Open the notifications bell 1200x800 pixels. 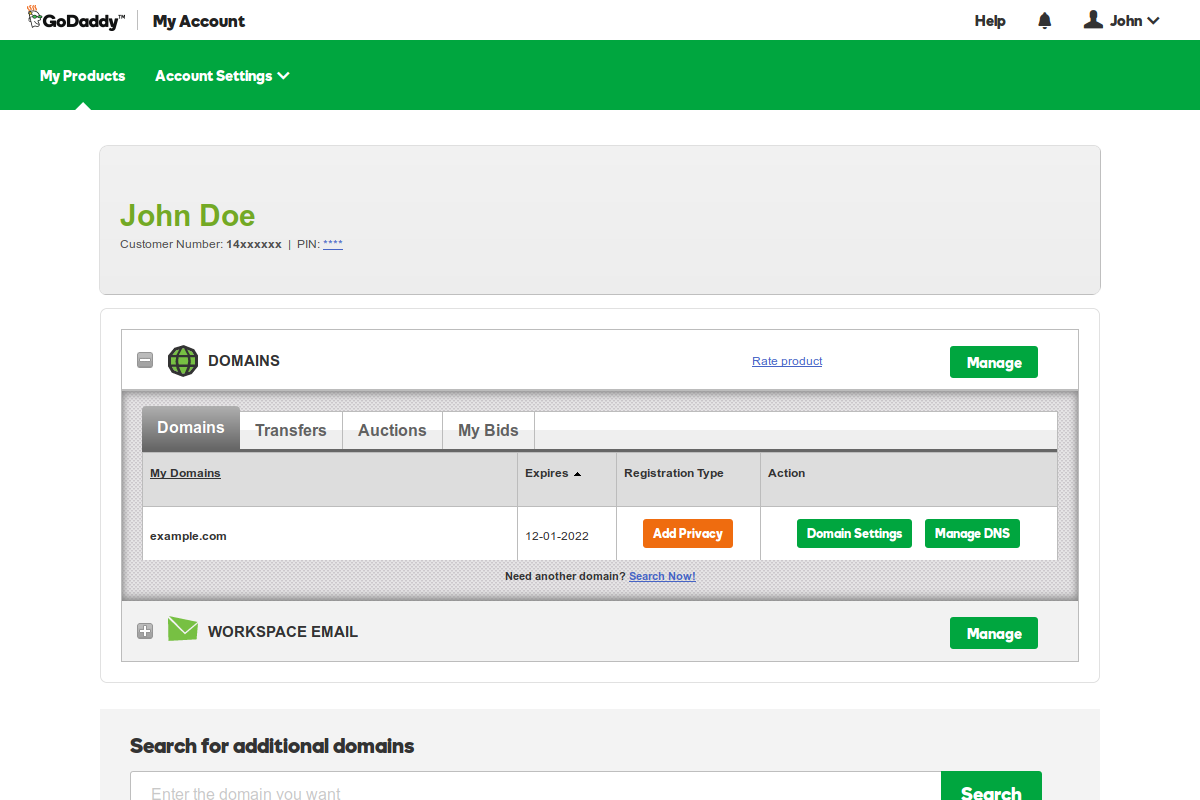pyautogui.click(x=1045, y=20)
